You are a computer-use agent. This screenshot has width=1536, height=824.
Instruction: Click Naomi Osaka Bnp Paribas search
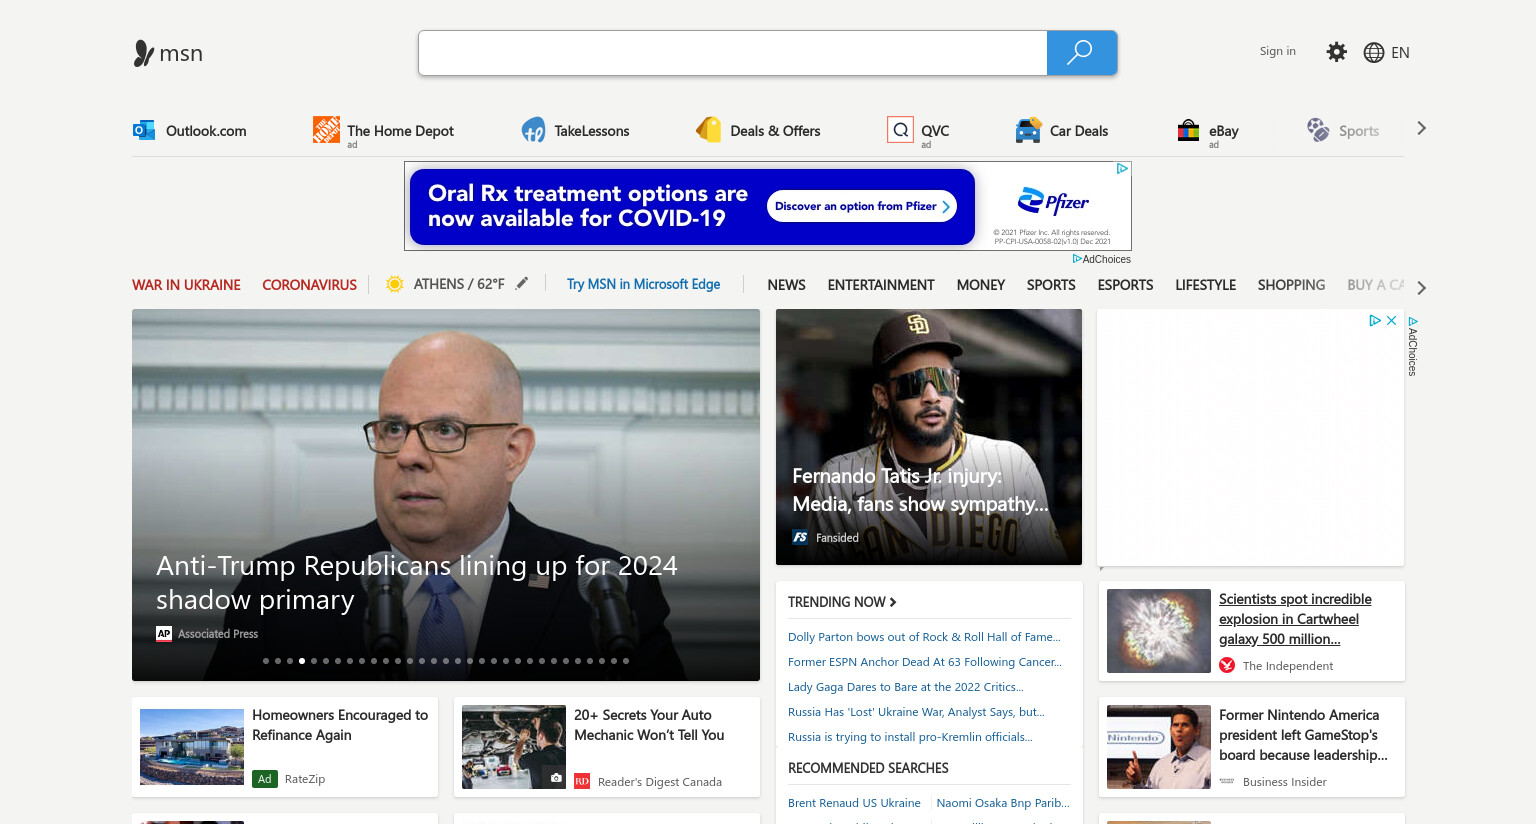point(1003,803)
